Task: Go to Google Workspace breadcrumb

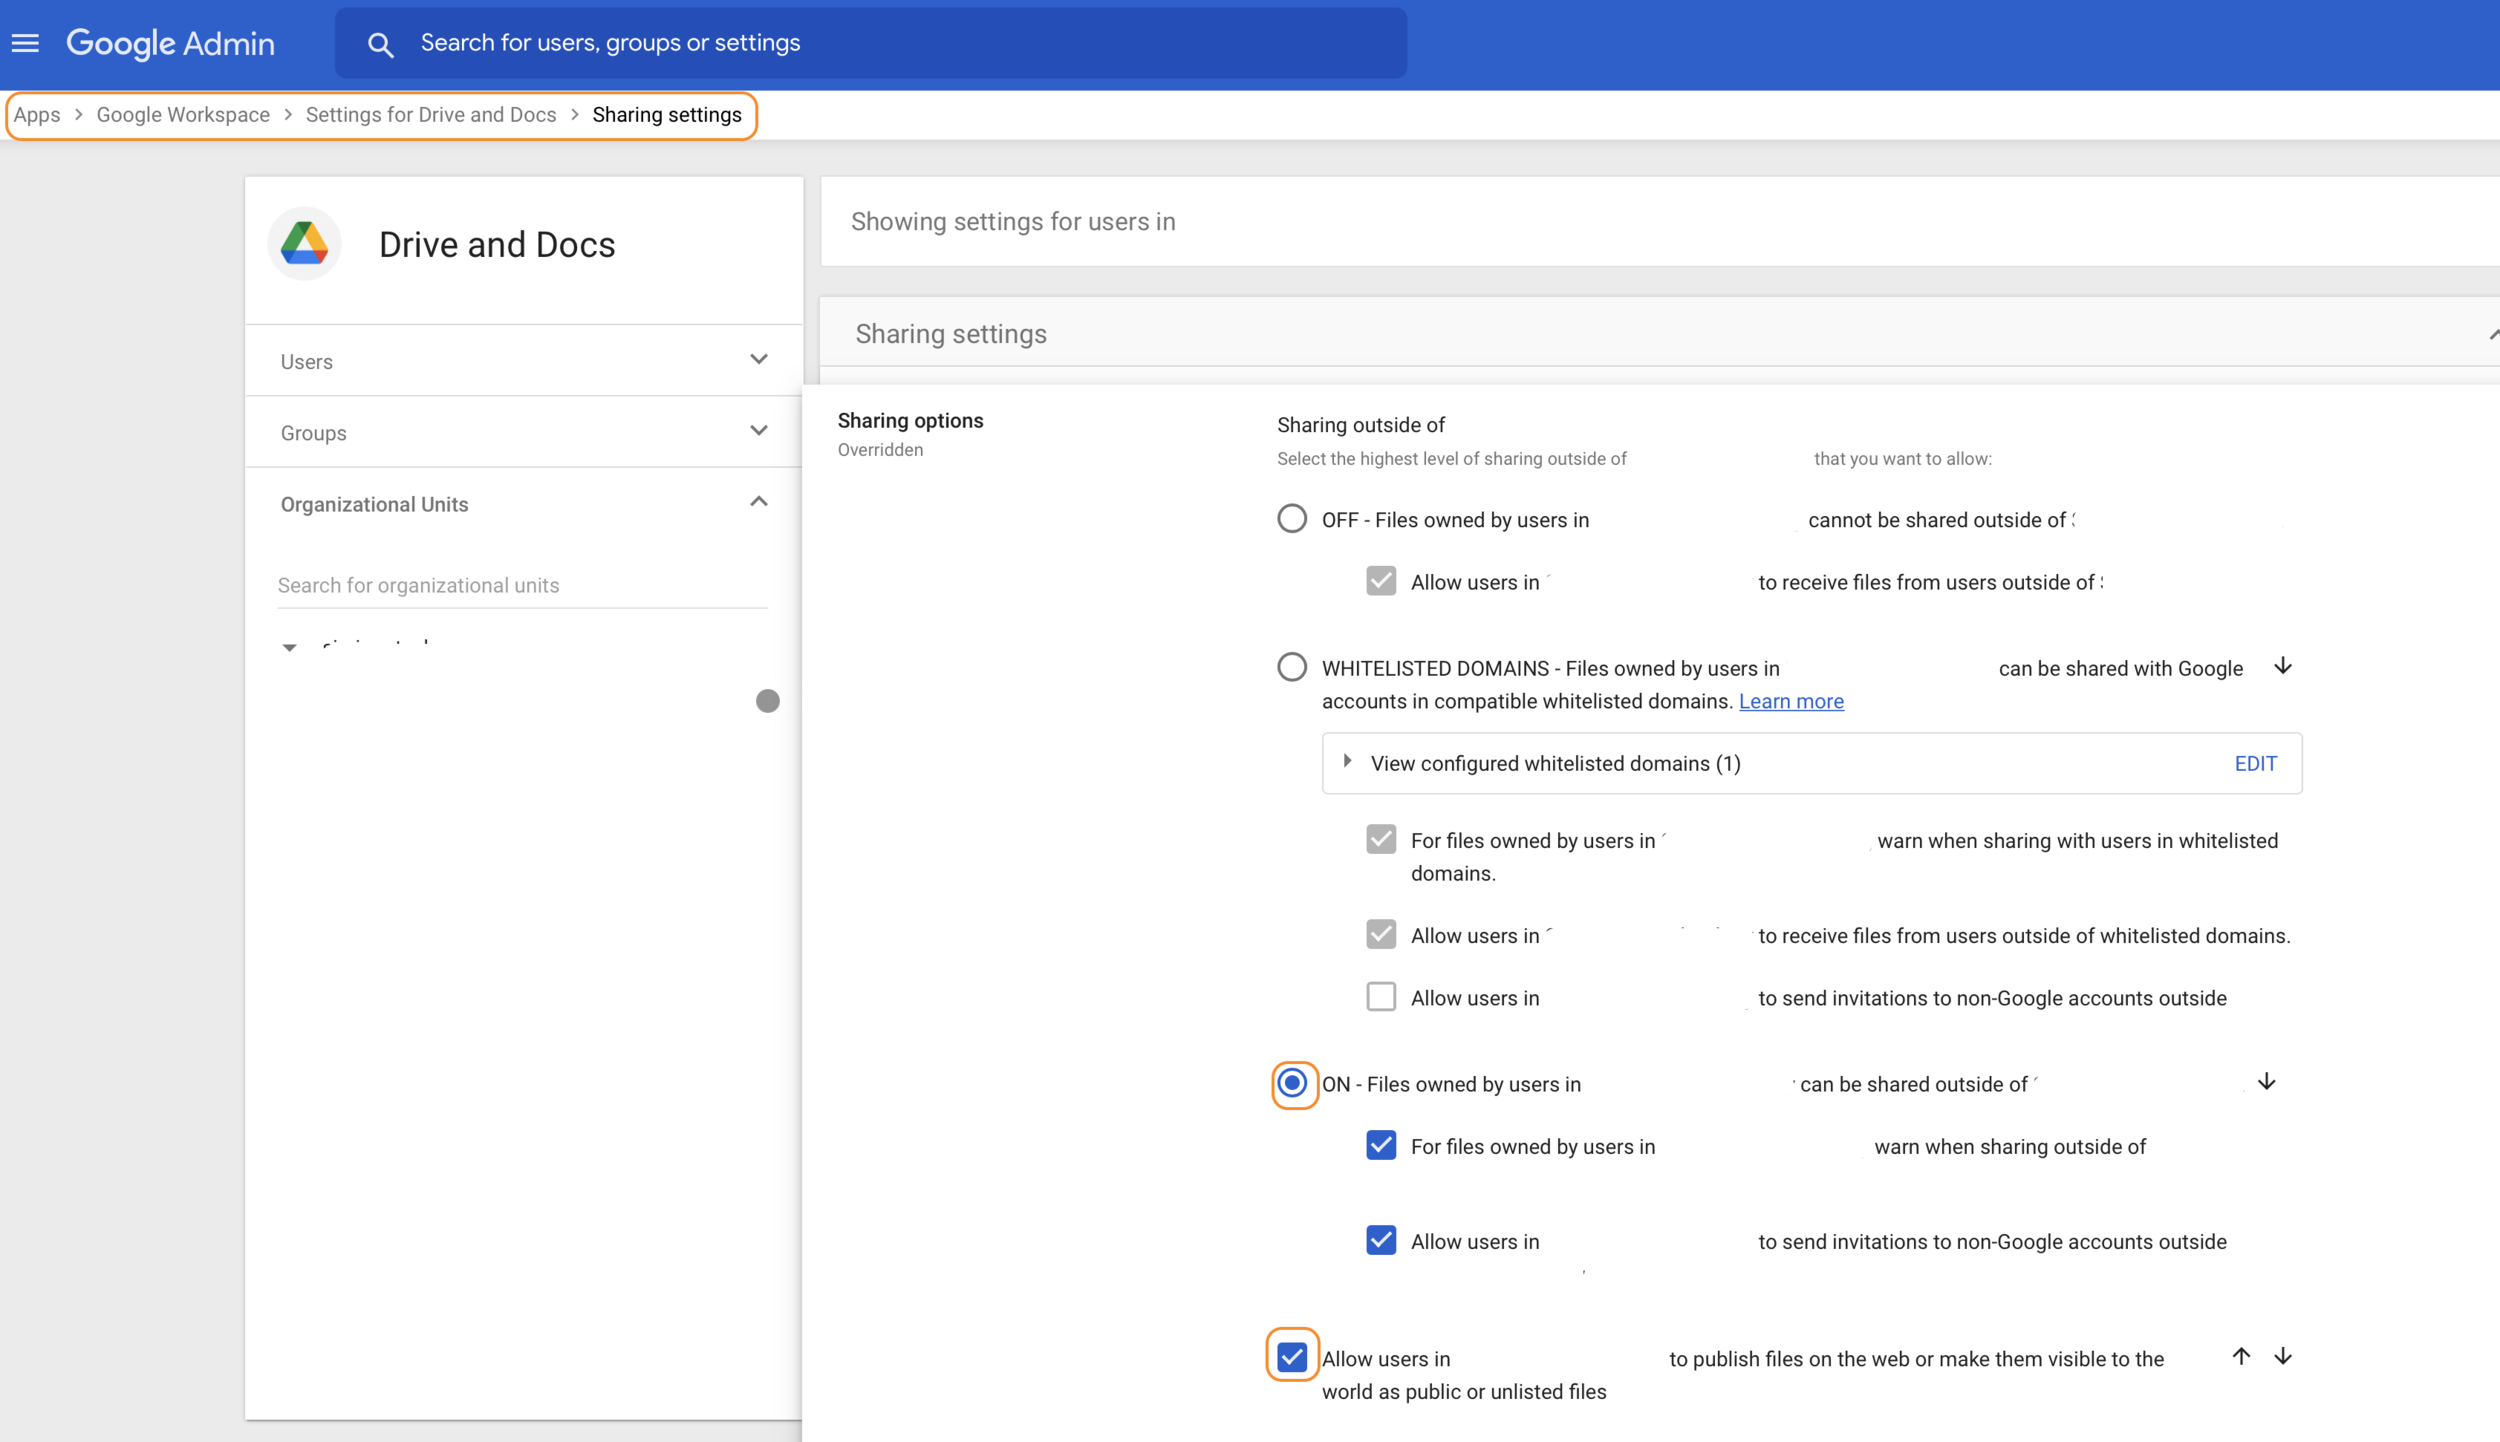Action: [183, 115]
